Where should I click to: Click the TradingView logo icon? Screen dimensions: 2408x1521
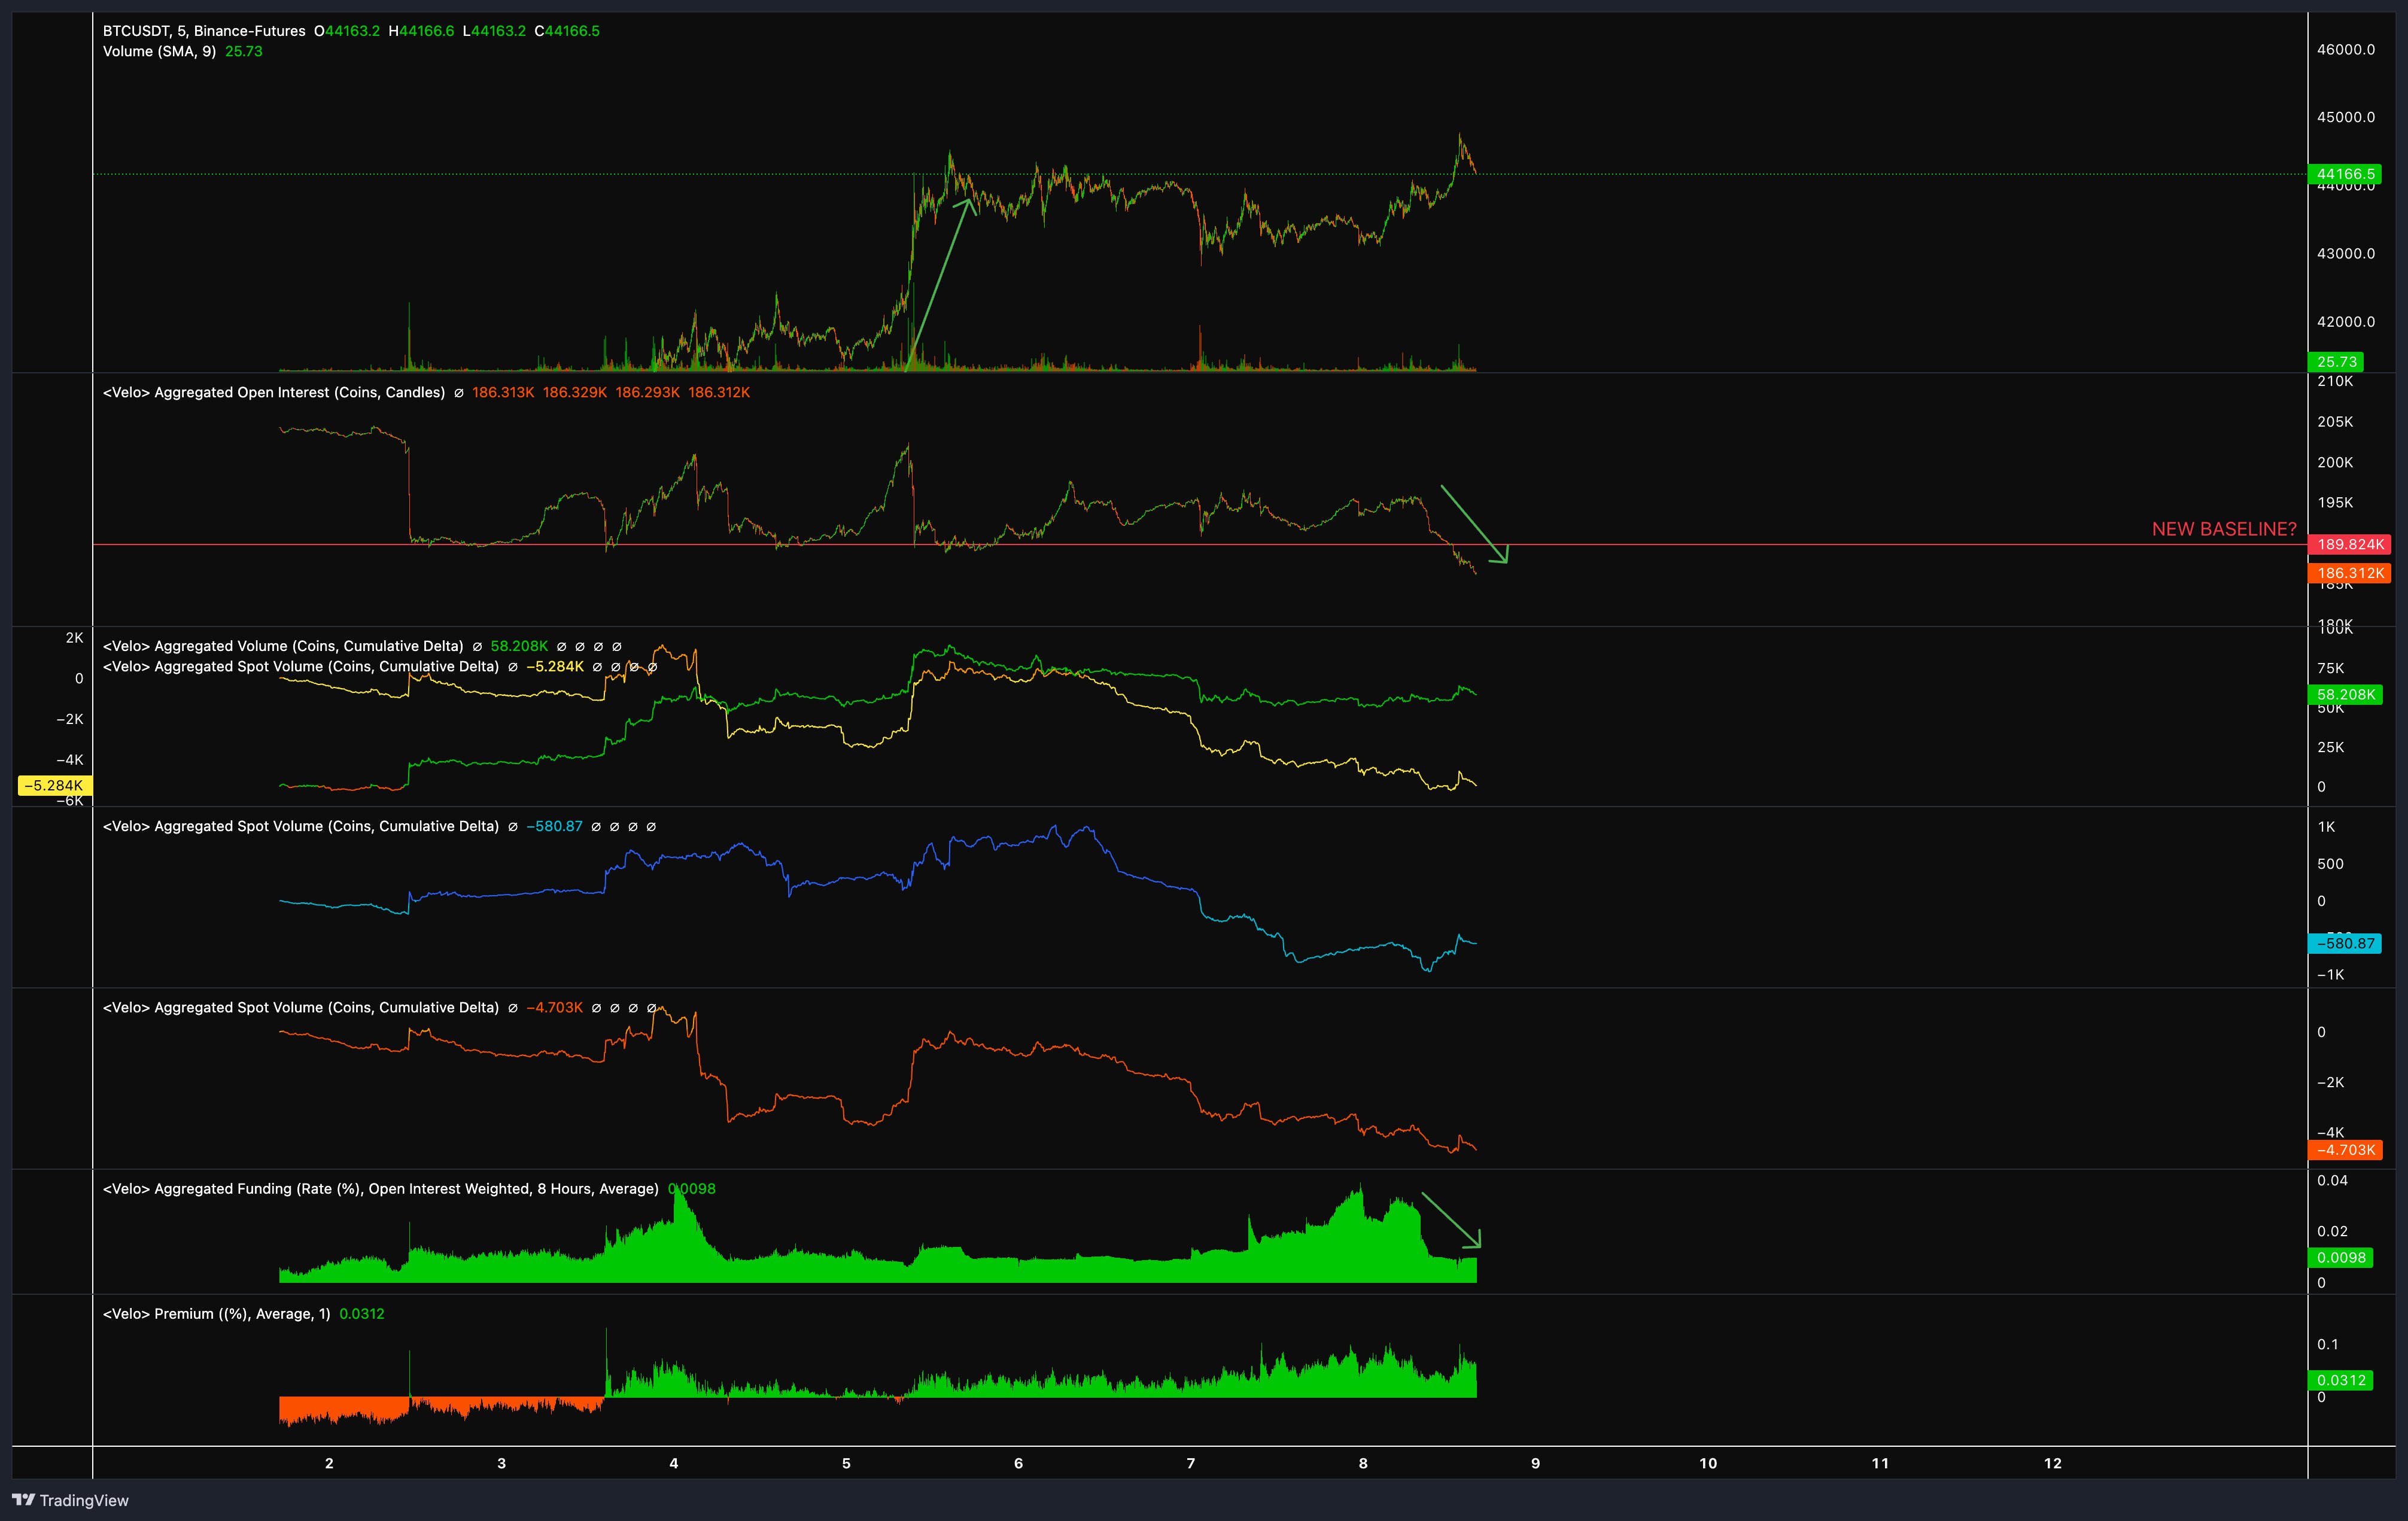click(x=23, y=1499)
